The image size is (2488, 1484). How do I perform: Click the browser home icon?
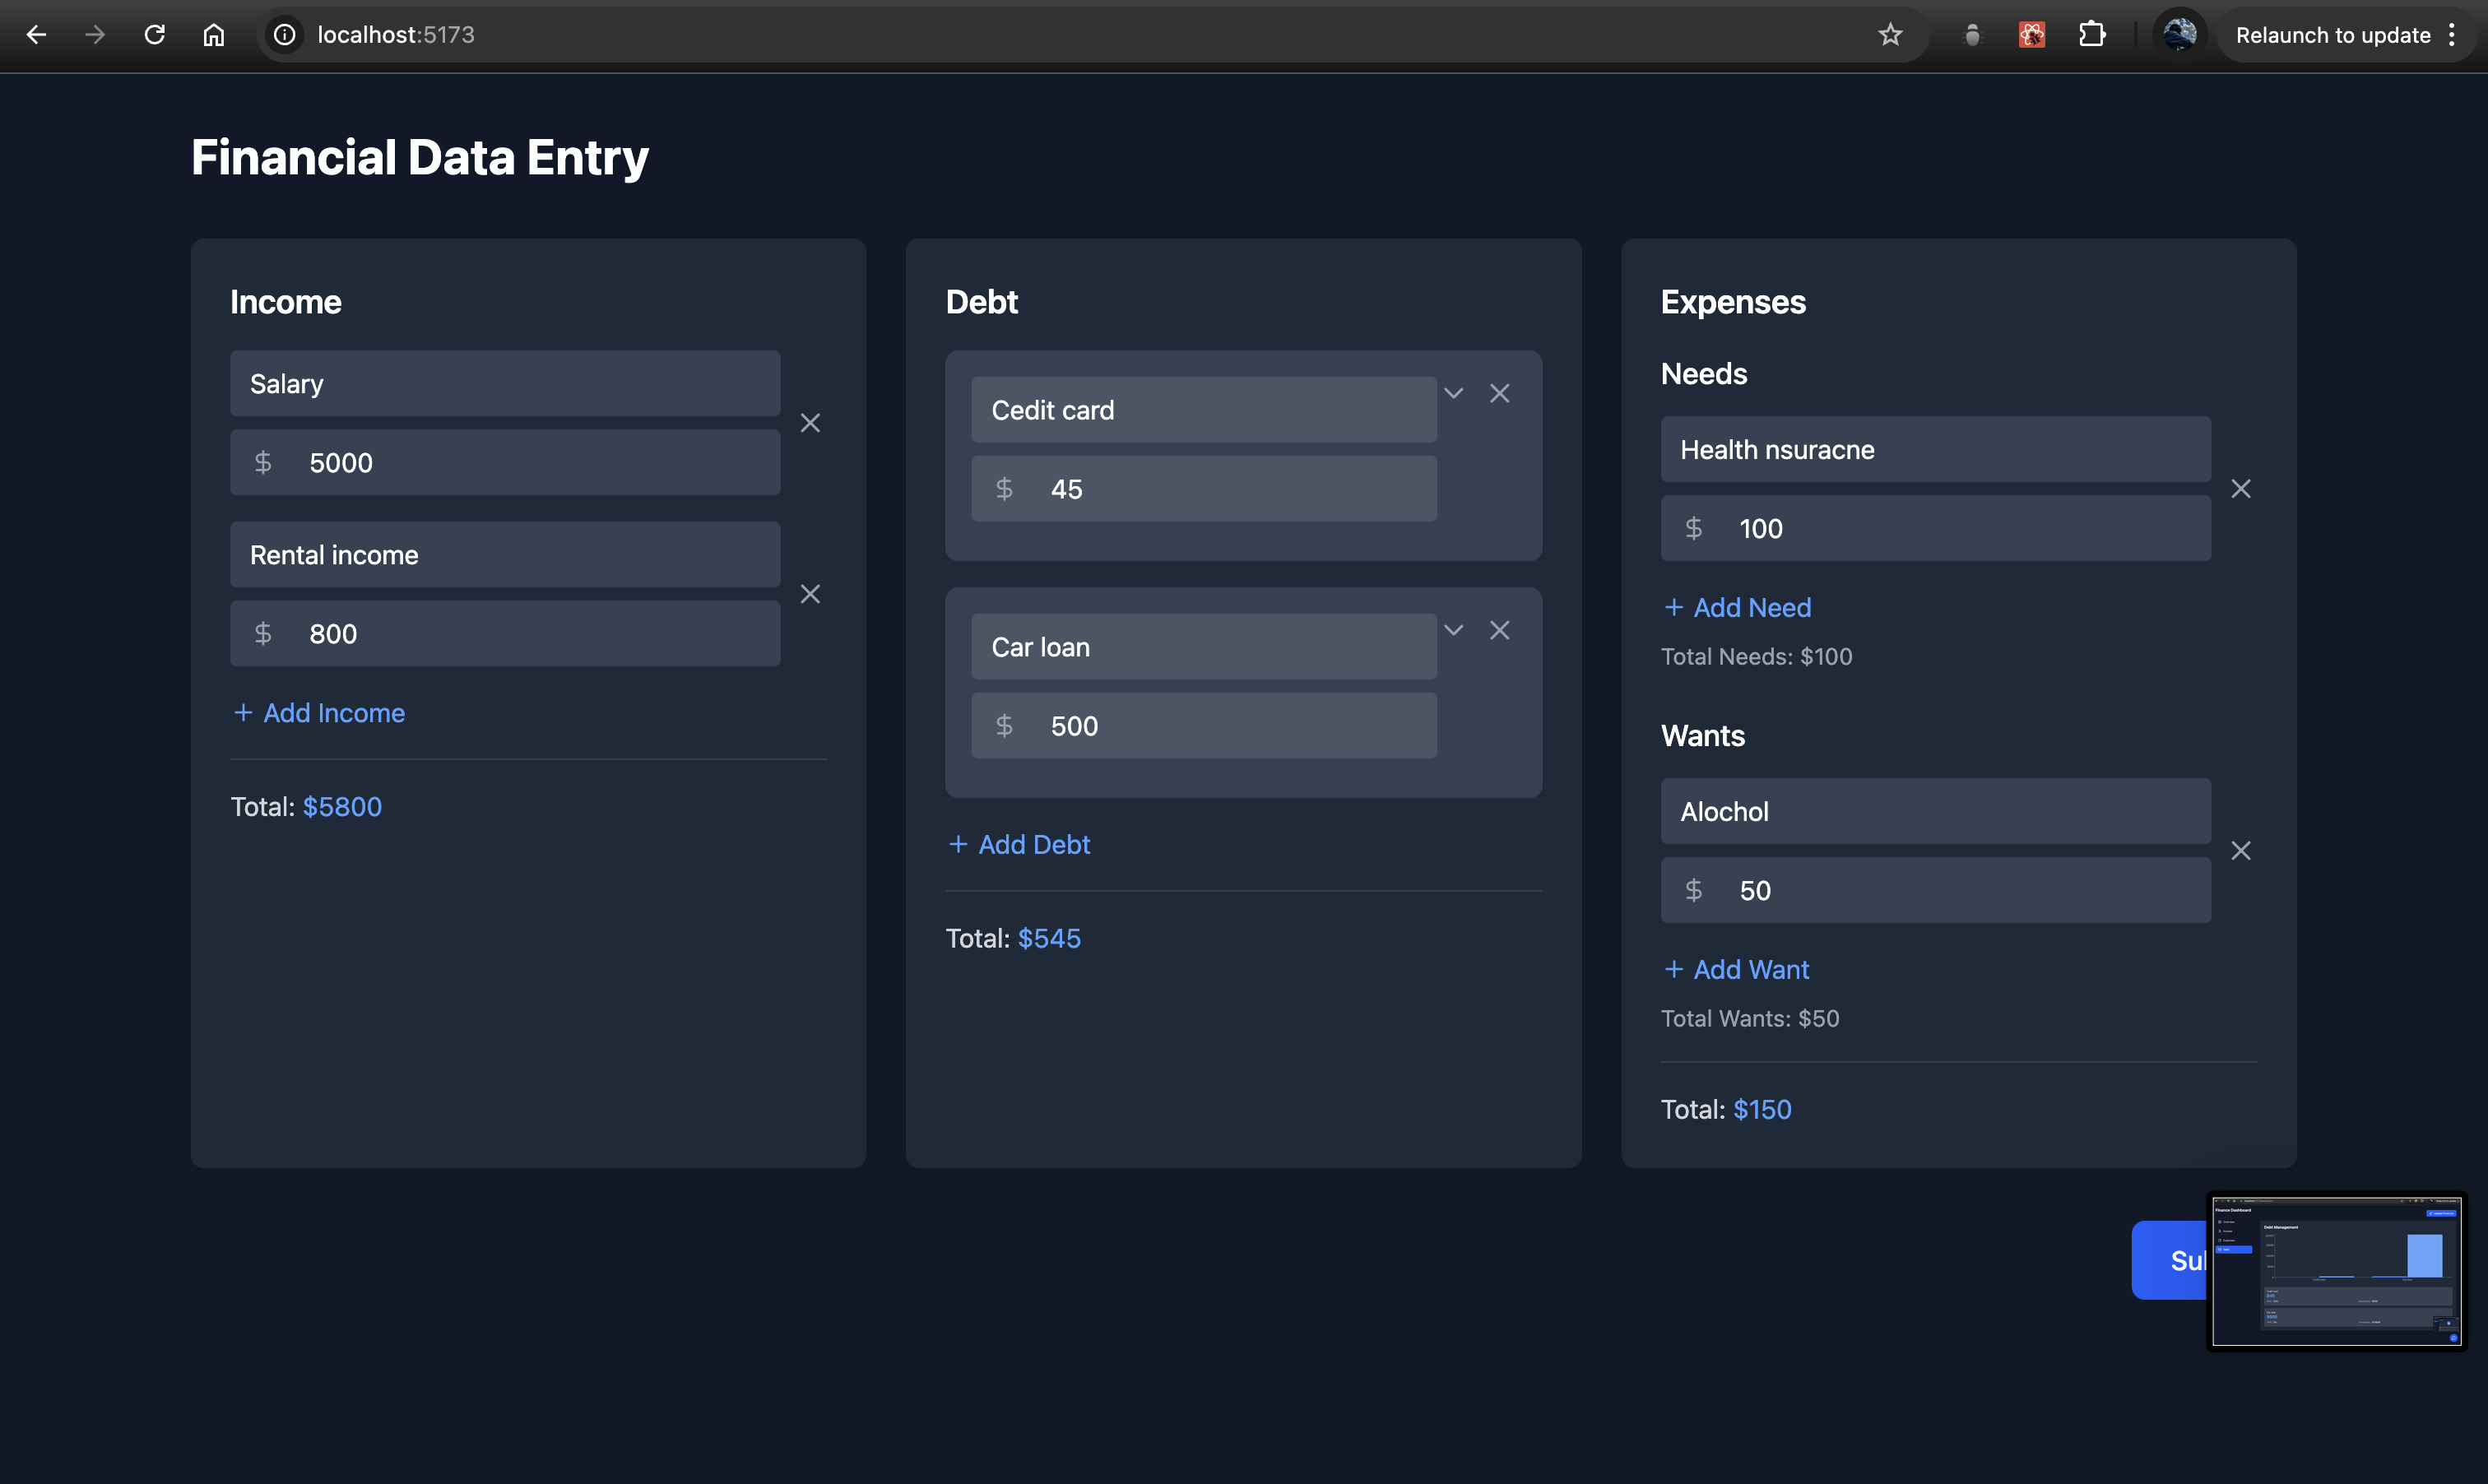pyautogui.click(x=213, y=35)
